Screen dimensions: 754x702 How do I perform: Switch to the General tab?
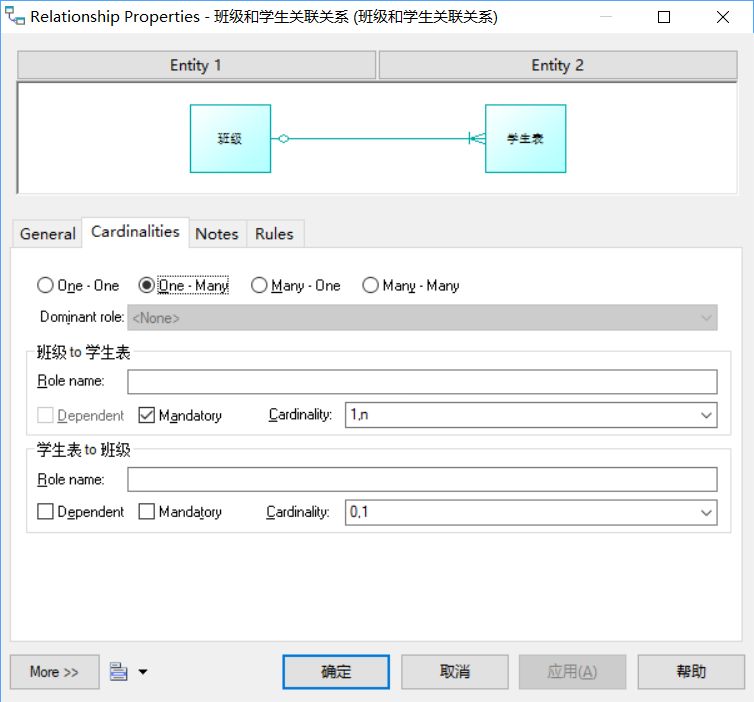[48, 234]
